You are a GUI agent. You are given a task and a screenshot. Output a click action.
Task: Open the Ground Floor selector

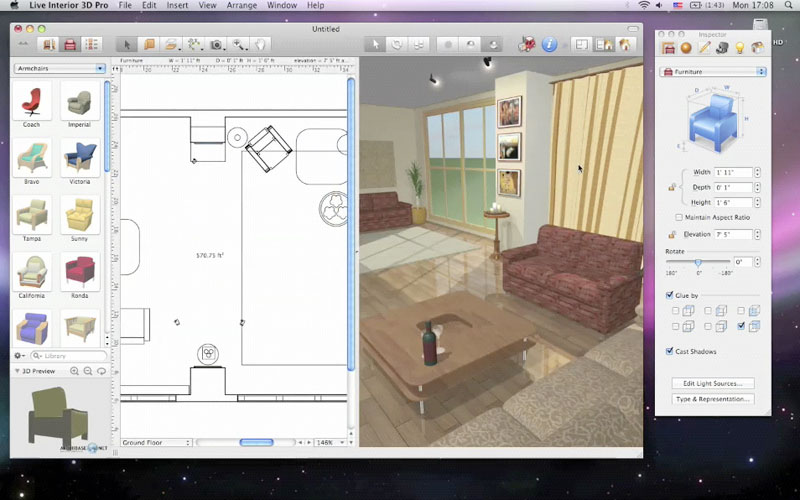click(155, 442)
